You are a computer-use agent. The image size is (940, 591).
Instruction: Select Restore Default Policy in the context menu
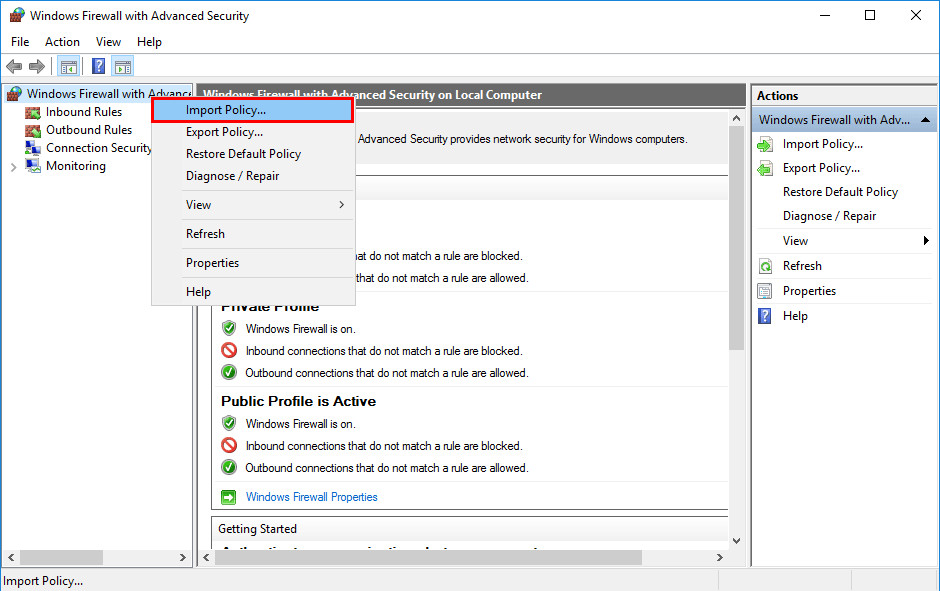tap(243, 154)
